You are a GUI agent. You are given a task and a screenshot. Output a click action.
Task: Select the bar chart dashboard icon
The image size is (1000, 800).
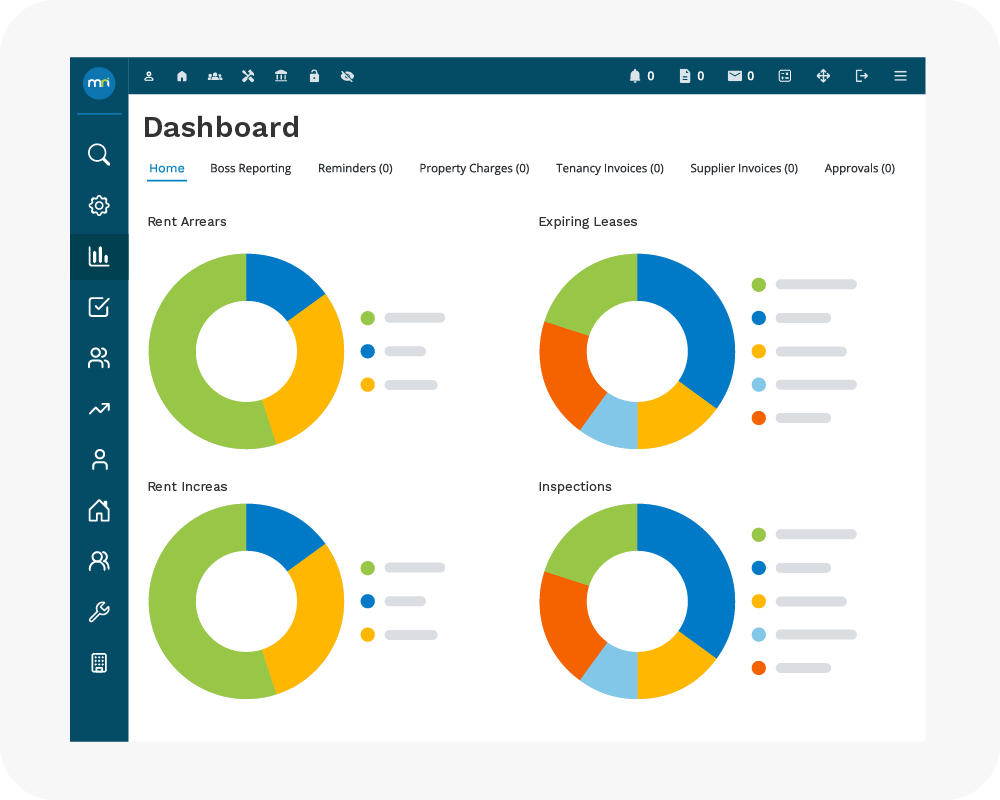pyautogui.click(x=98, y=257)
